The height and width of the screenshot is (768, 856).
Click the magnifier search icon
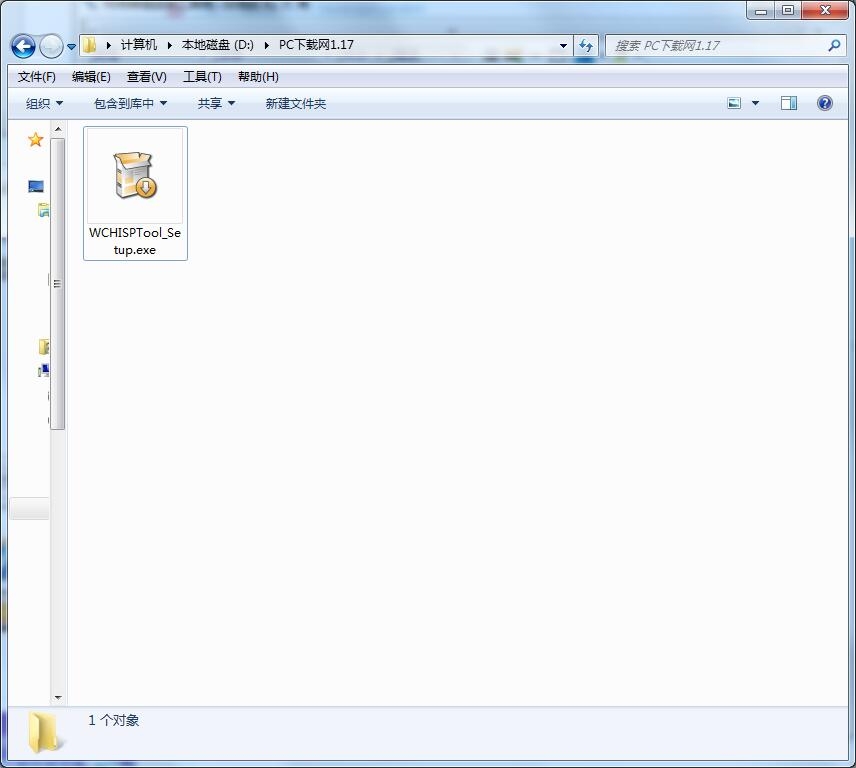pos(834,46)
